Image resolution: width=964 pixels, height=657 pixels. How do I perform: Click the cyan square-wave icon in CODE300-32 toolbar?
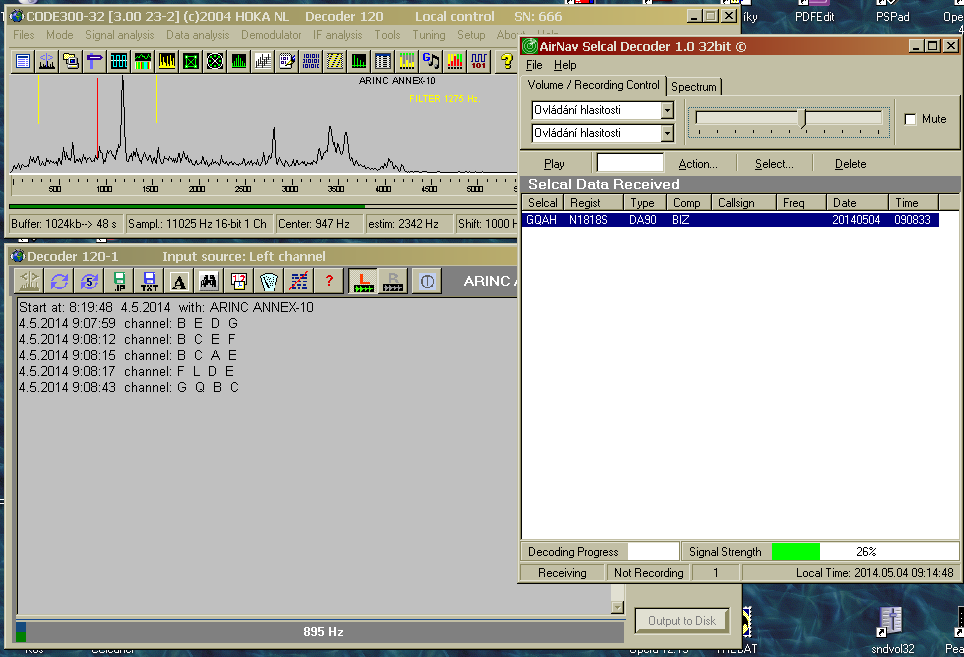pyautogui.click(x=119, y=61)
